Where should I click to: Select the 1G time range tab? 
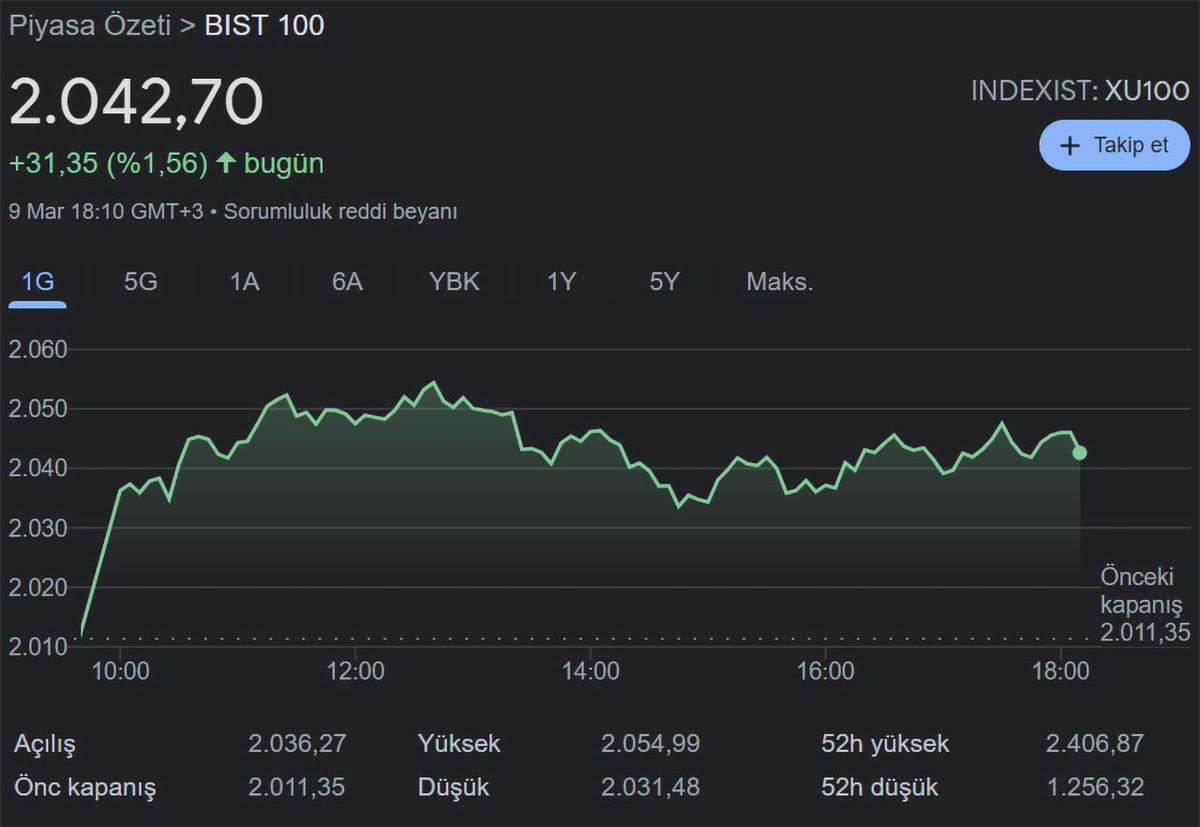[x=38, y=282]
